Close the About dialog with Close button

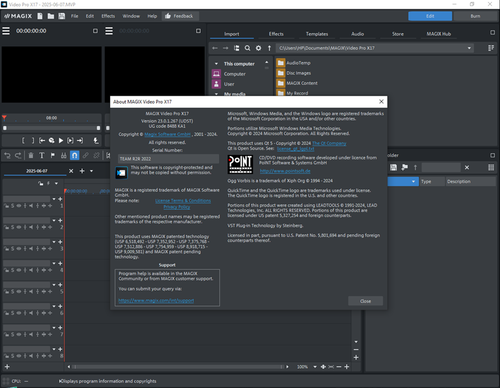pyautogui.click(x=365, y=301)
